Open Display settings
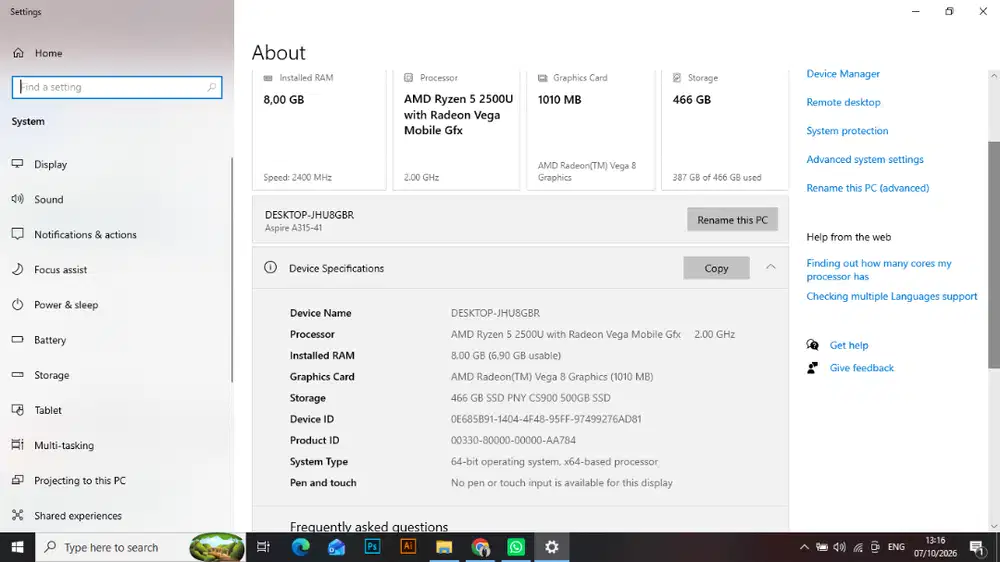This screenshot has width=1000, height=562. (x=50, y=165)
